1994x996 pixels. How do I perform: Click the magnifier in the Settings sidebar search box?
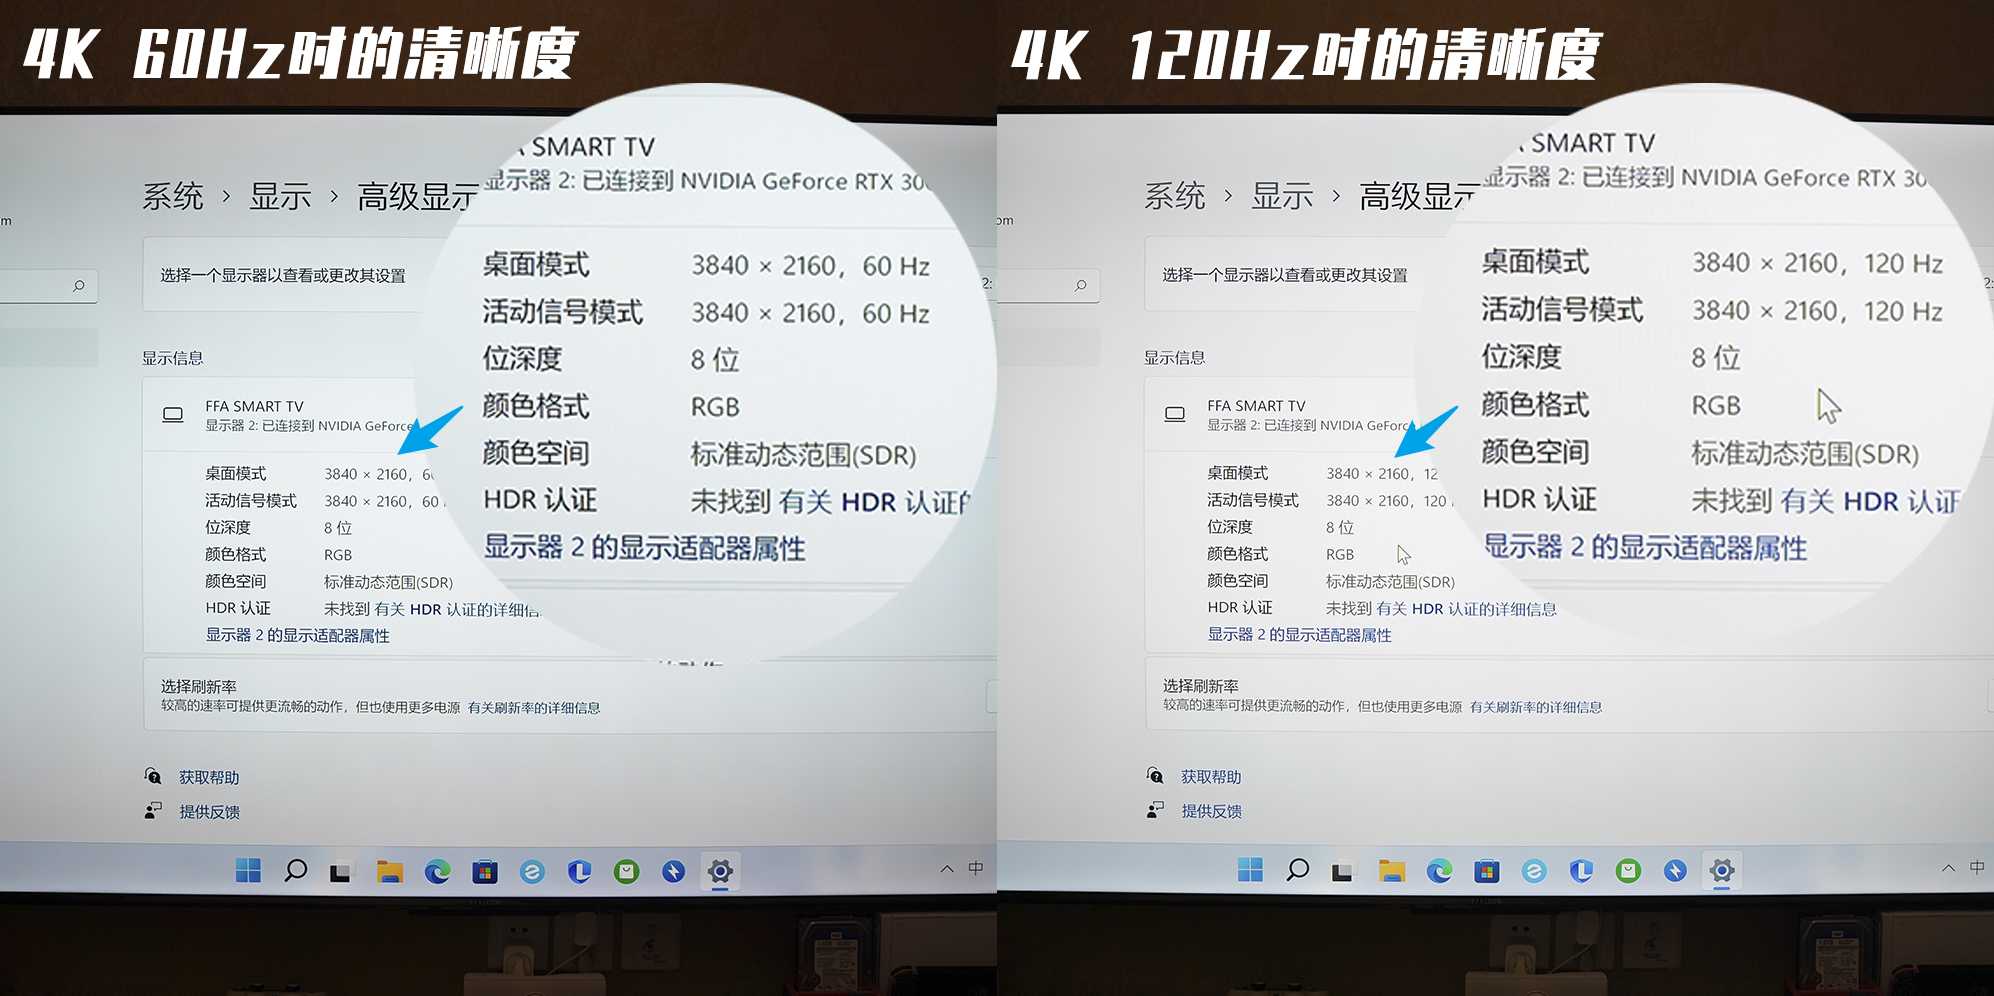pos(78,286)
